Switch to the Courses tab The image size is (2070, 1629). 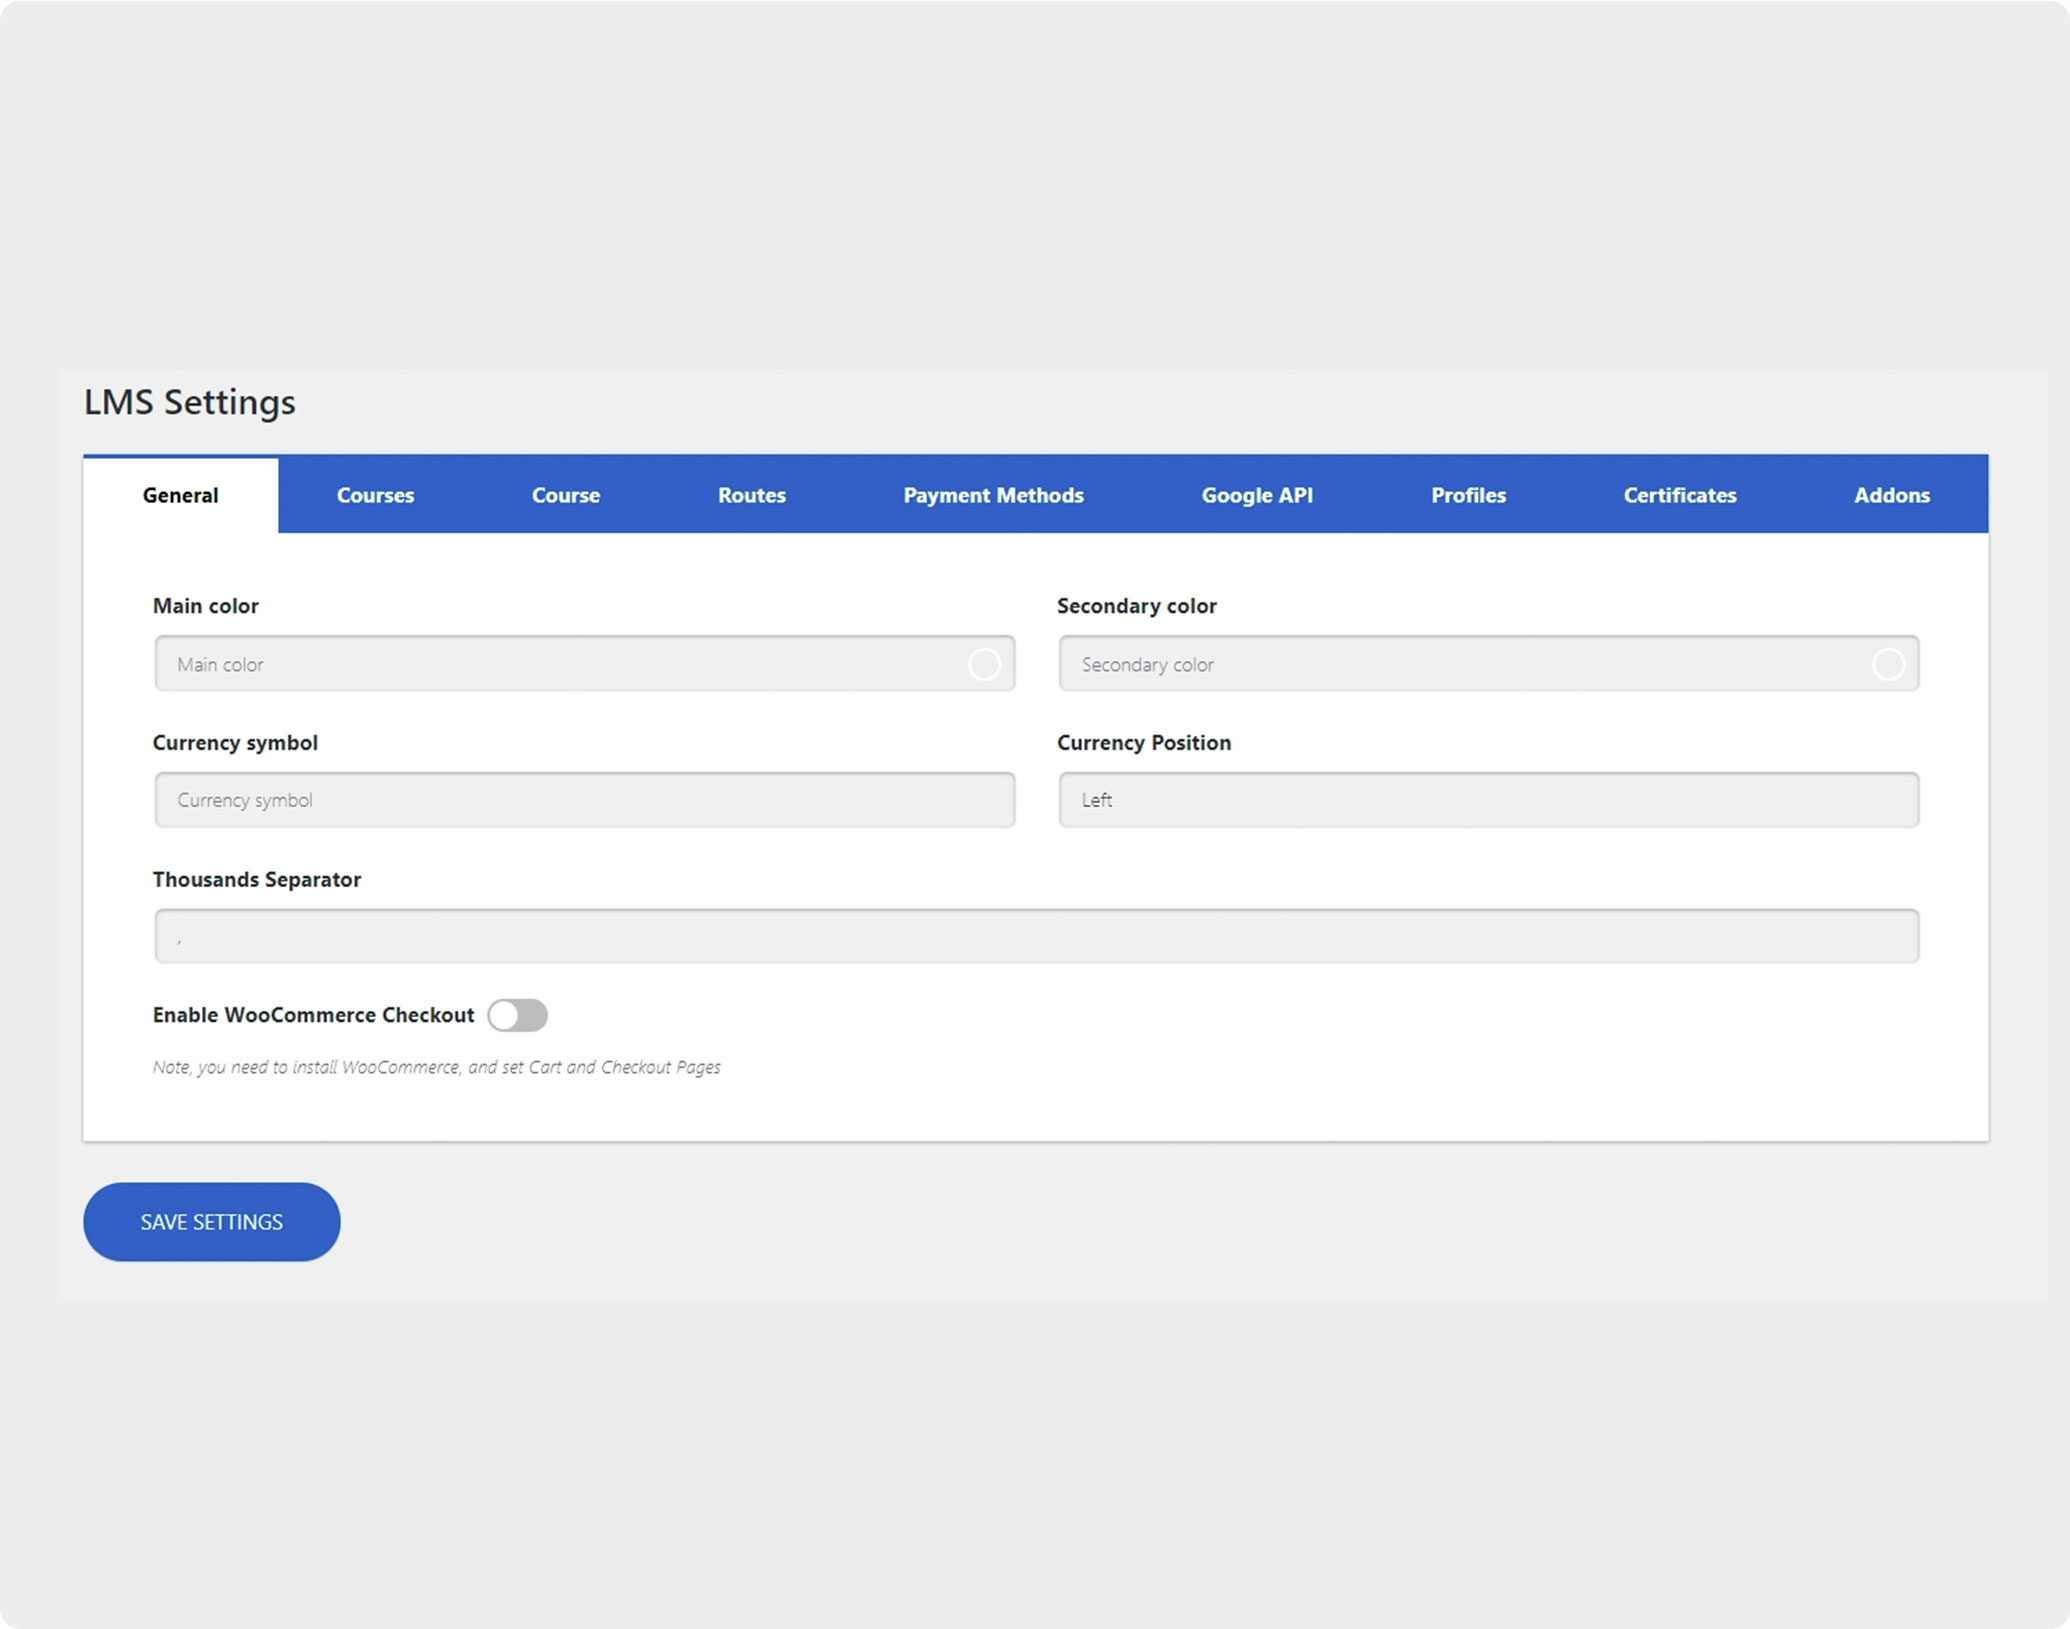point(375,495)
